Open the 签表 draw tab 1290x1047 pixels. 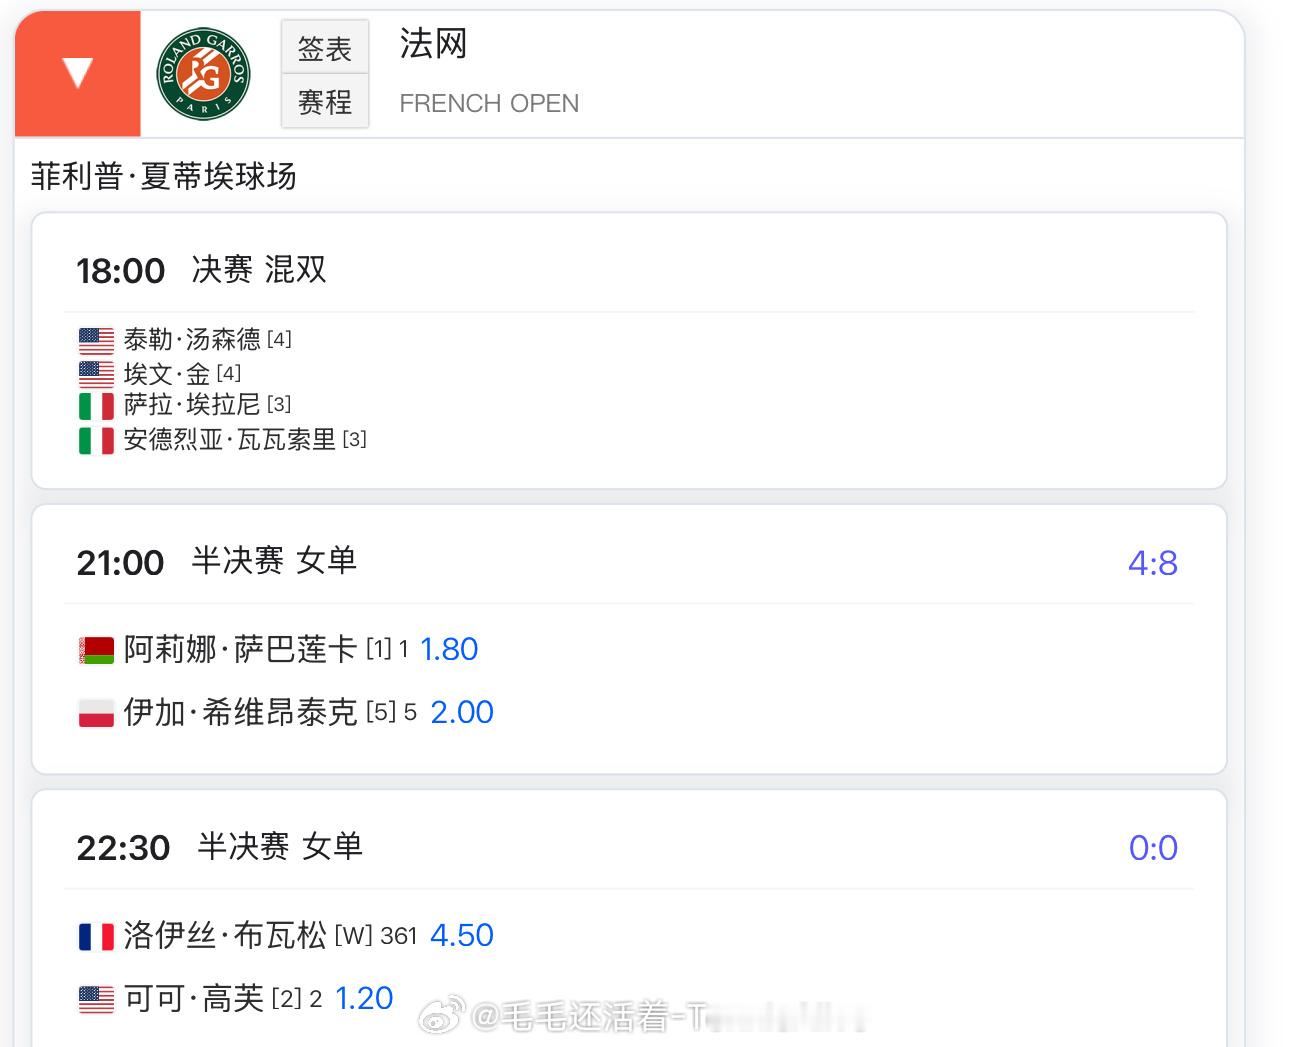pyautogui.click(x=325, y=47)
